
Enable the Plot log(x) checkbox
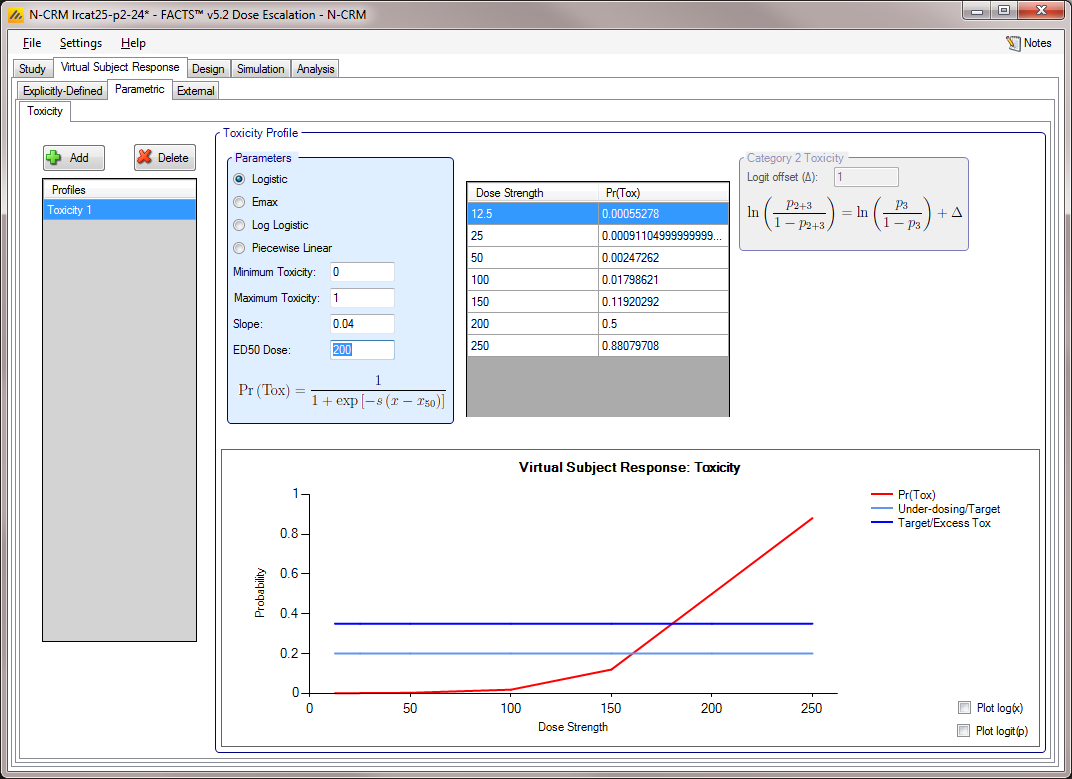point(964,708)
